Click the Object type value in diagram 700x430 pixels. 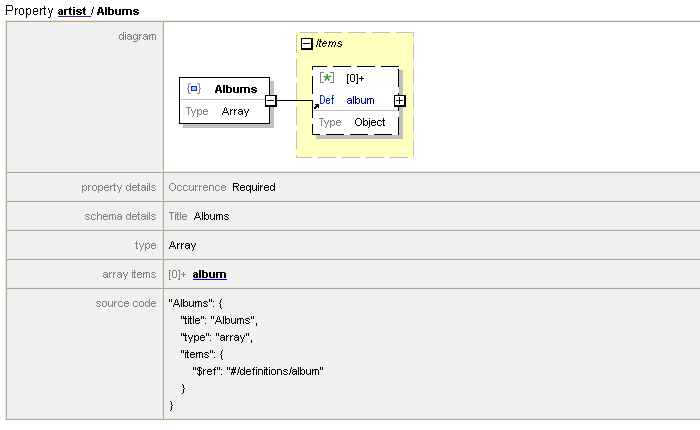369,122
